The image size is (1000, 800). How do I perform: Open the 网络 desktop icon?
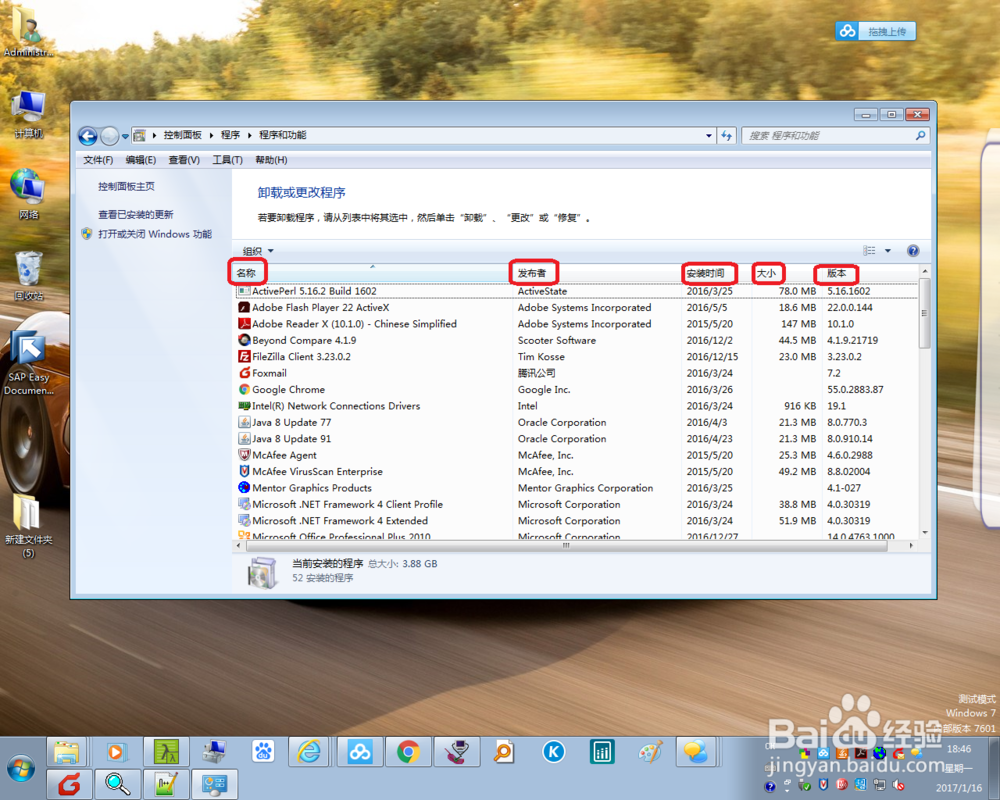pos(28,194)
